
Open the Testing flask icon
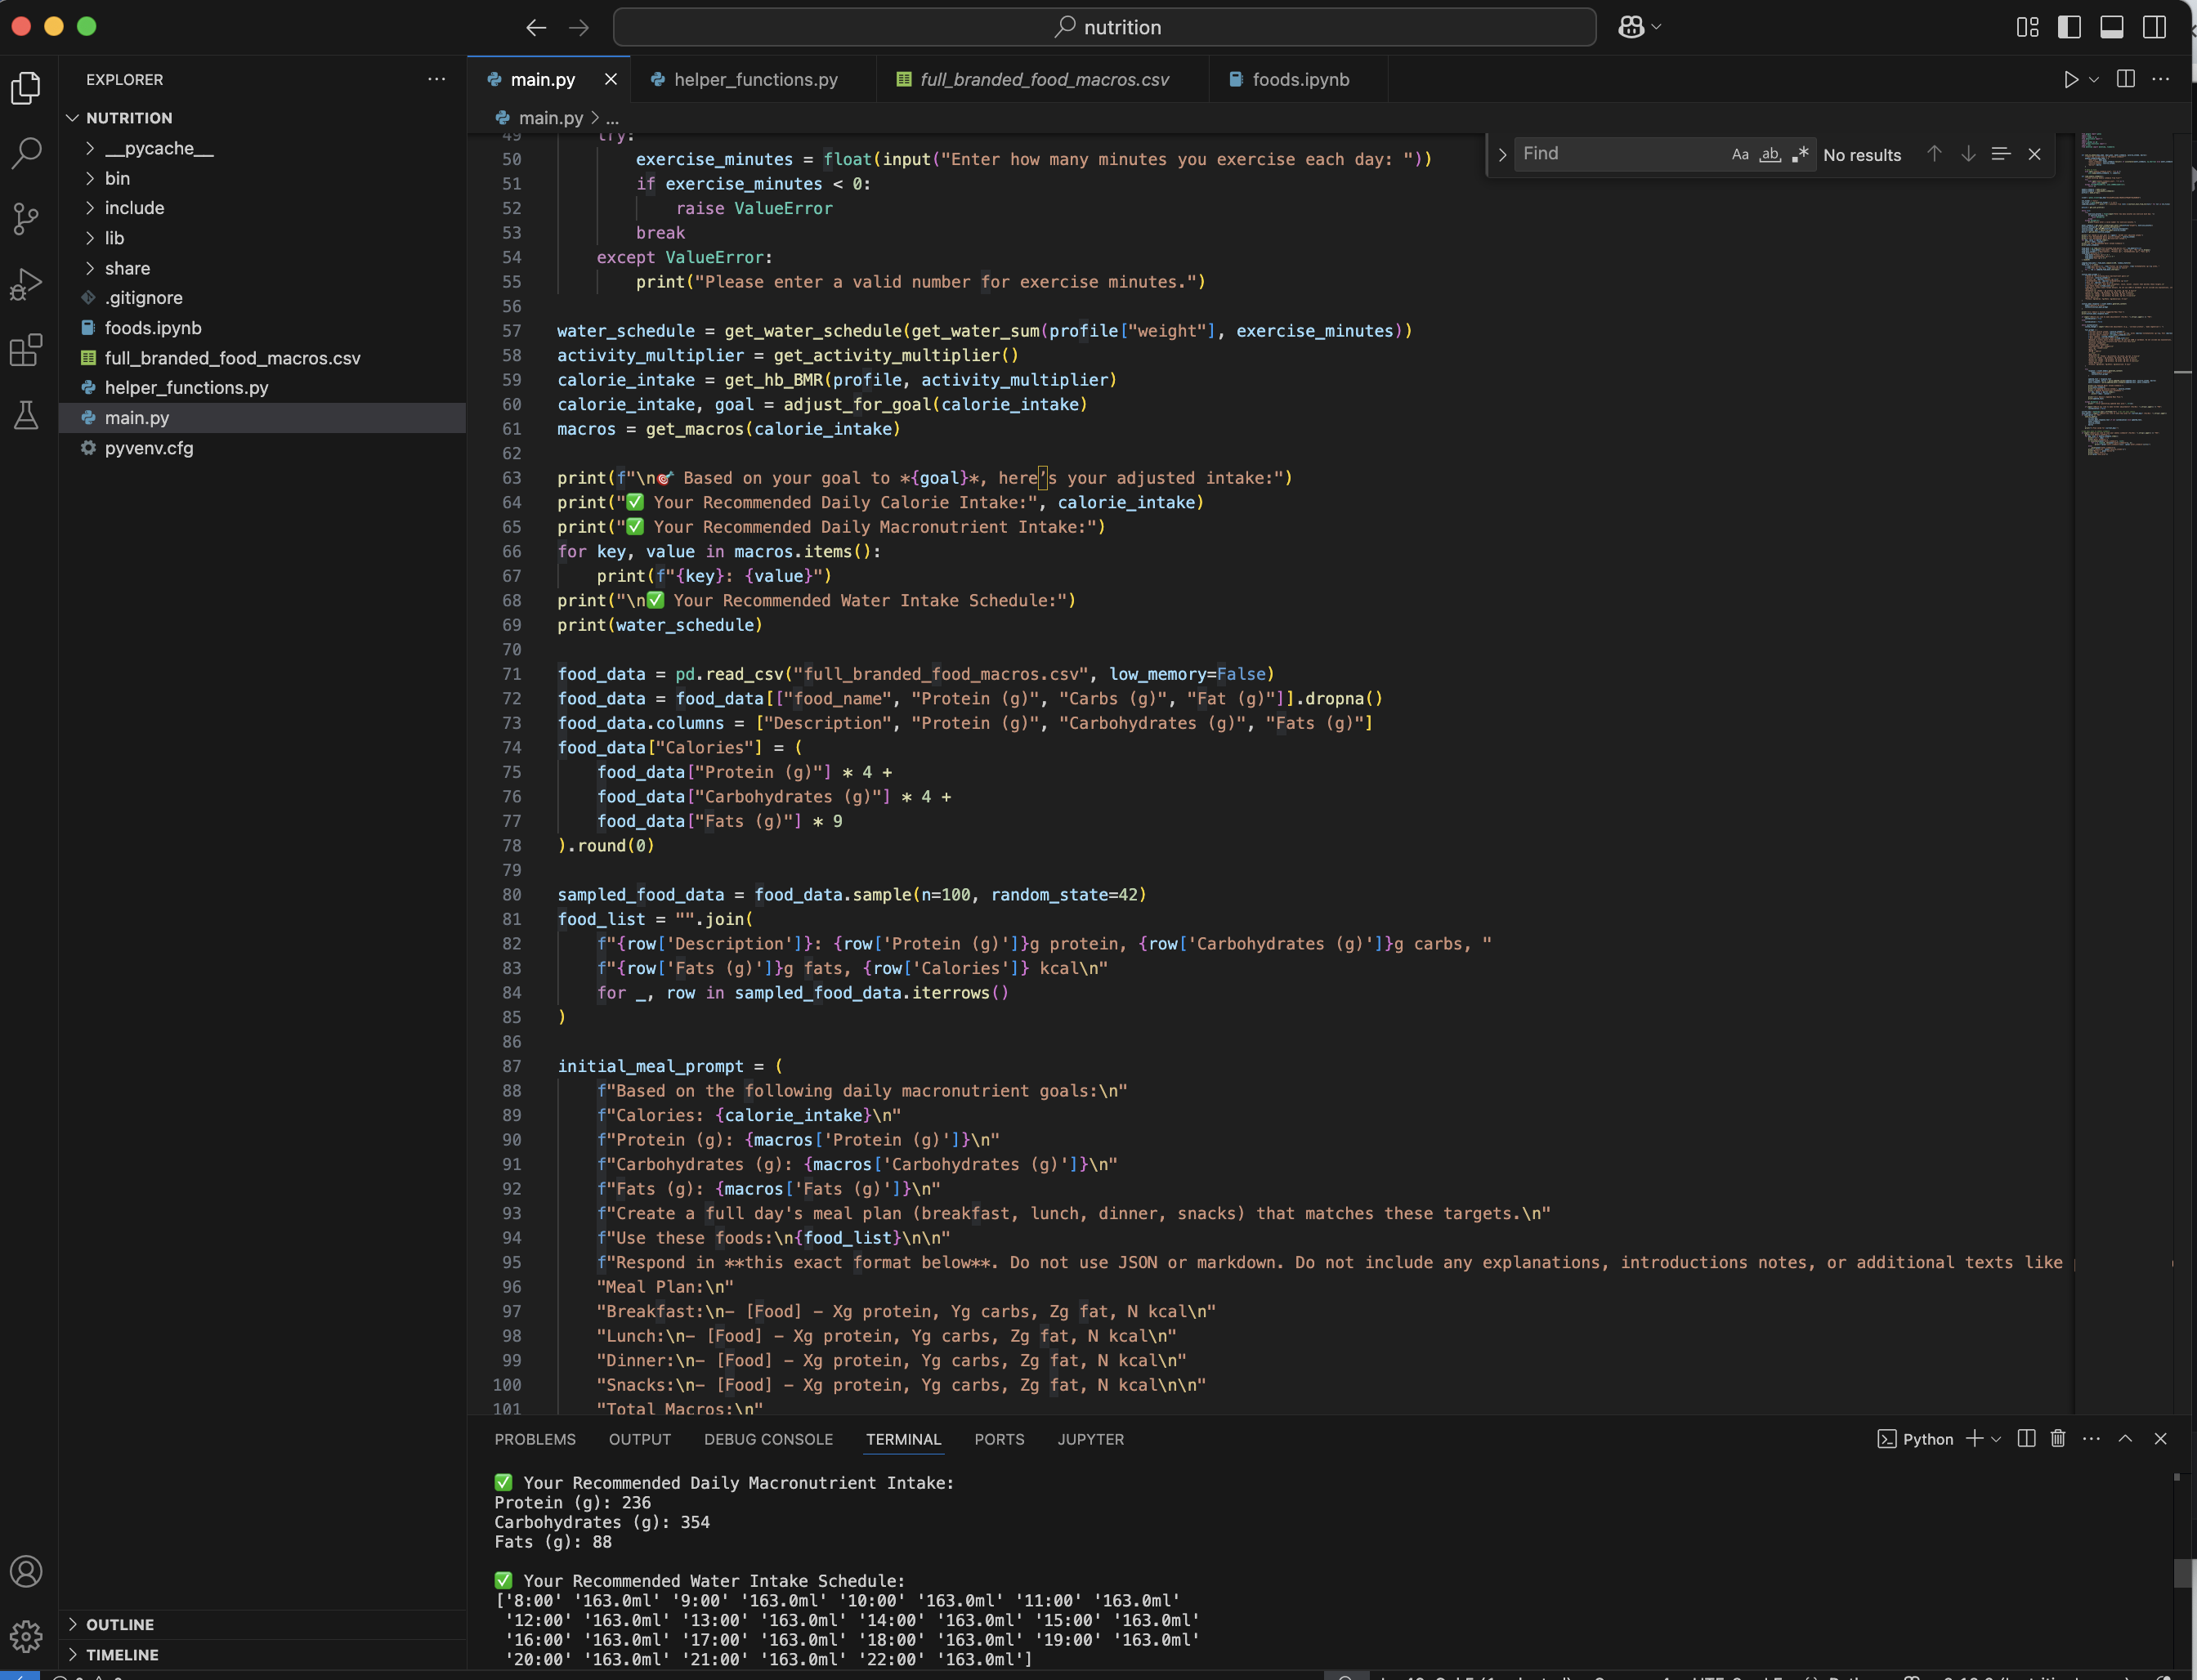click(x=26, y=415)
